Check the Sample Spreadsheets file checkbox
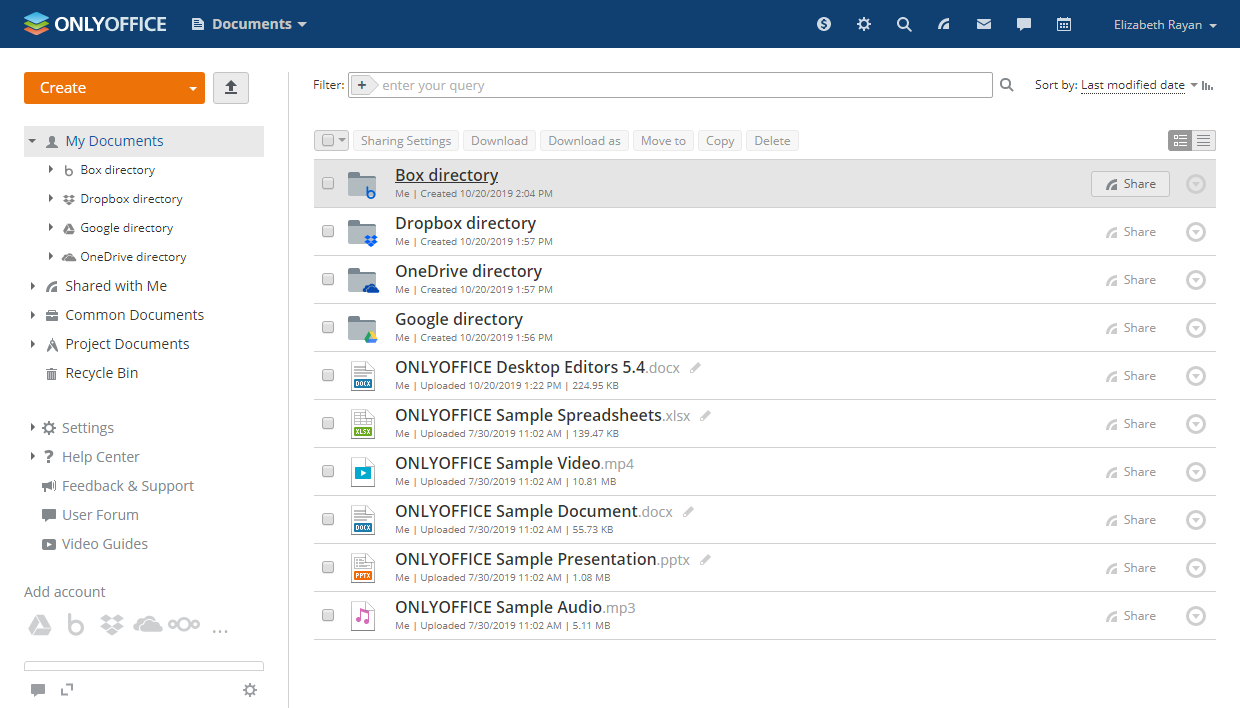Image resolution: width=1240 pixels, height=708 pixels. (x=328, y=424)
